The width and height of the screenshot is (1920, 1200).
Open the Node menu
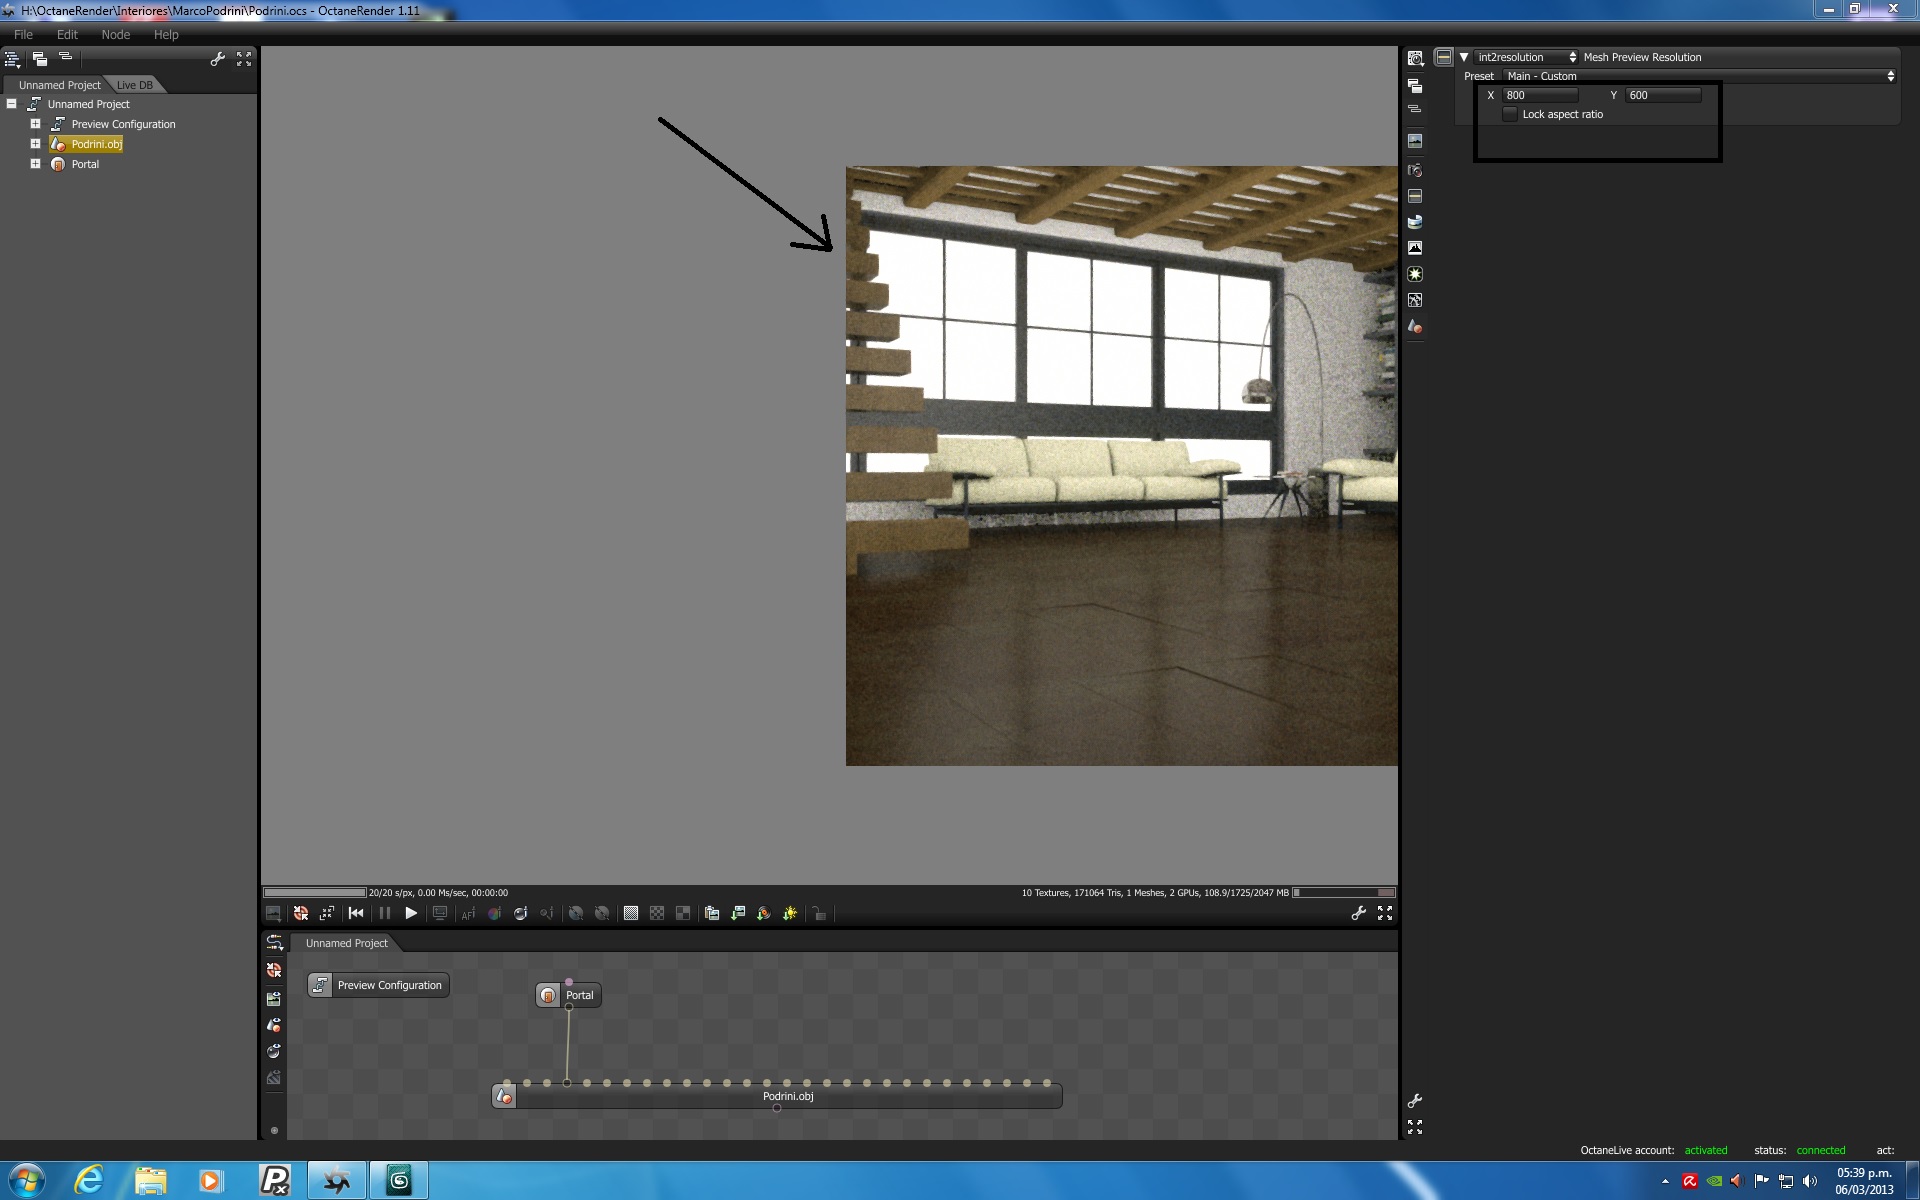click(115, 34)
